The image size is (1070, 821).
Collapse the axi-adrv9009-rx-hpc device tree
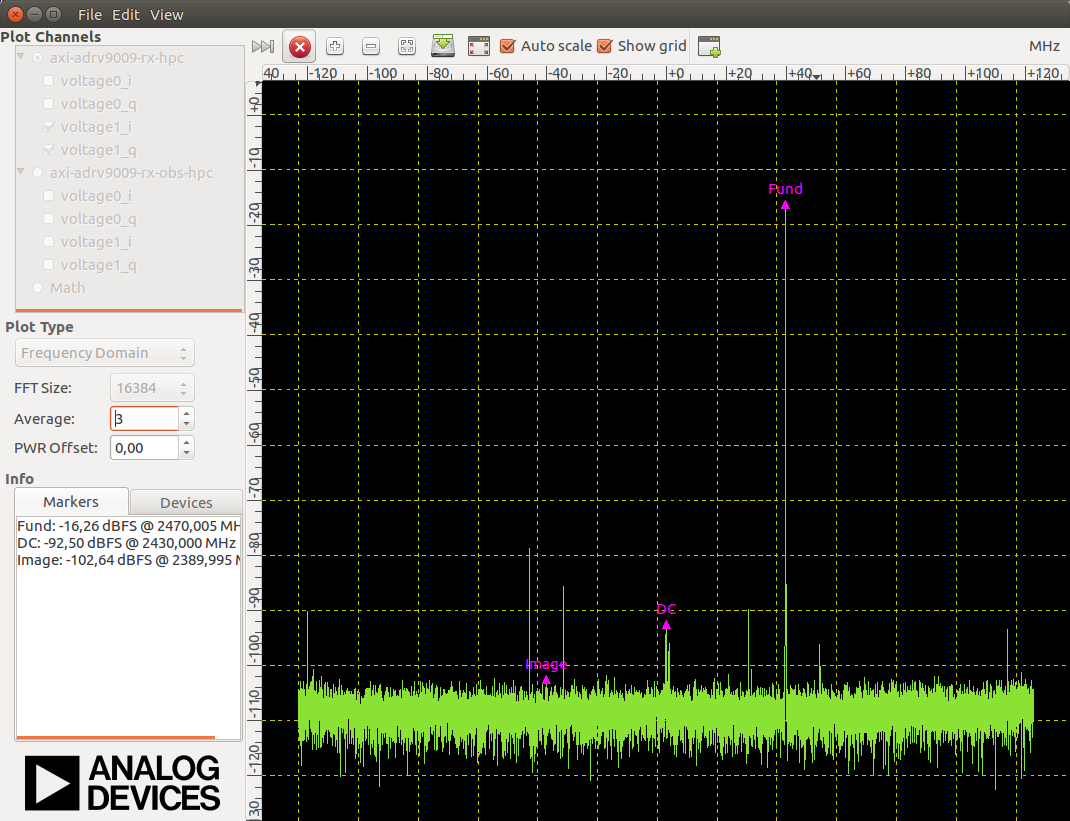point(21,57)
